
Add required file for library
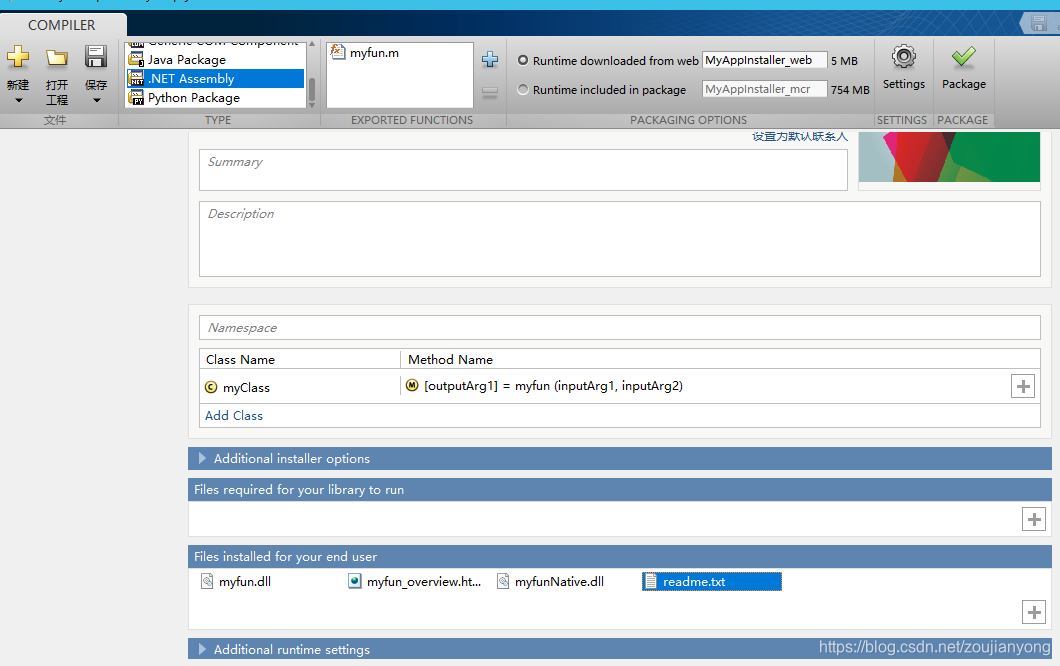[x=1033, y=519]
